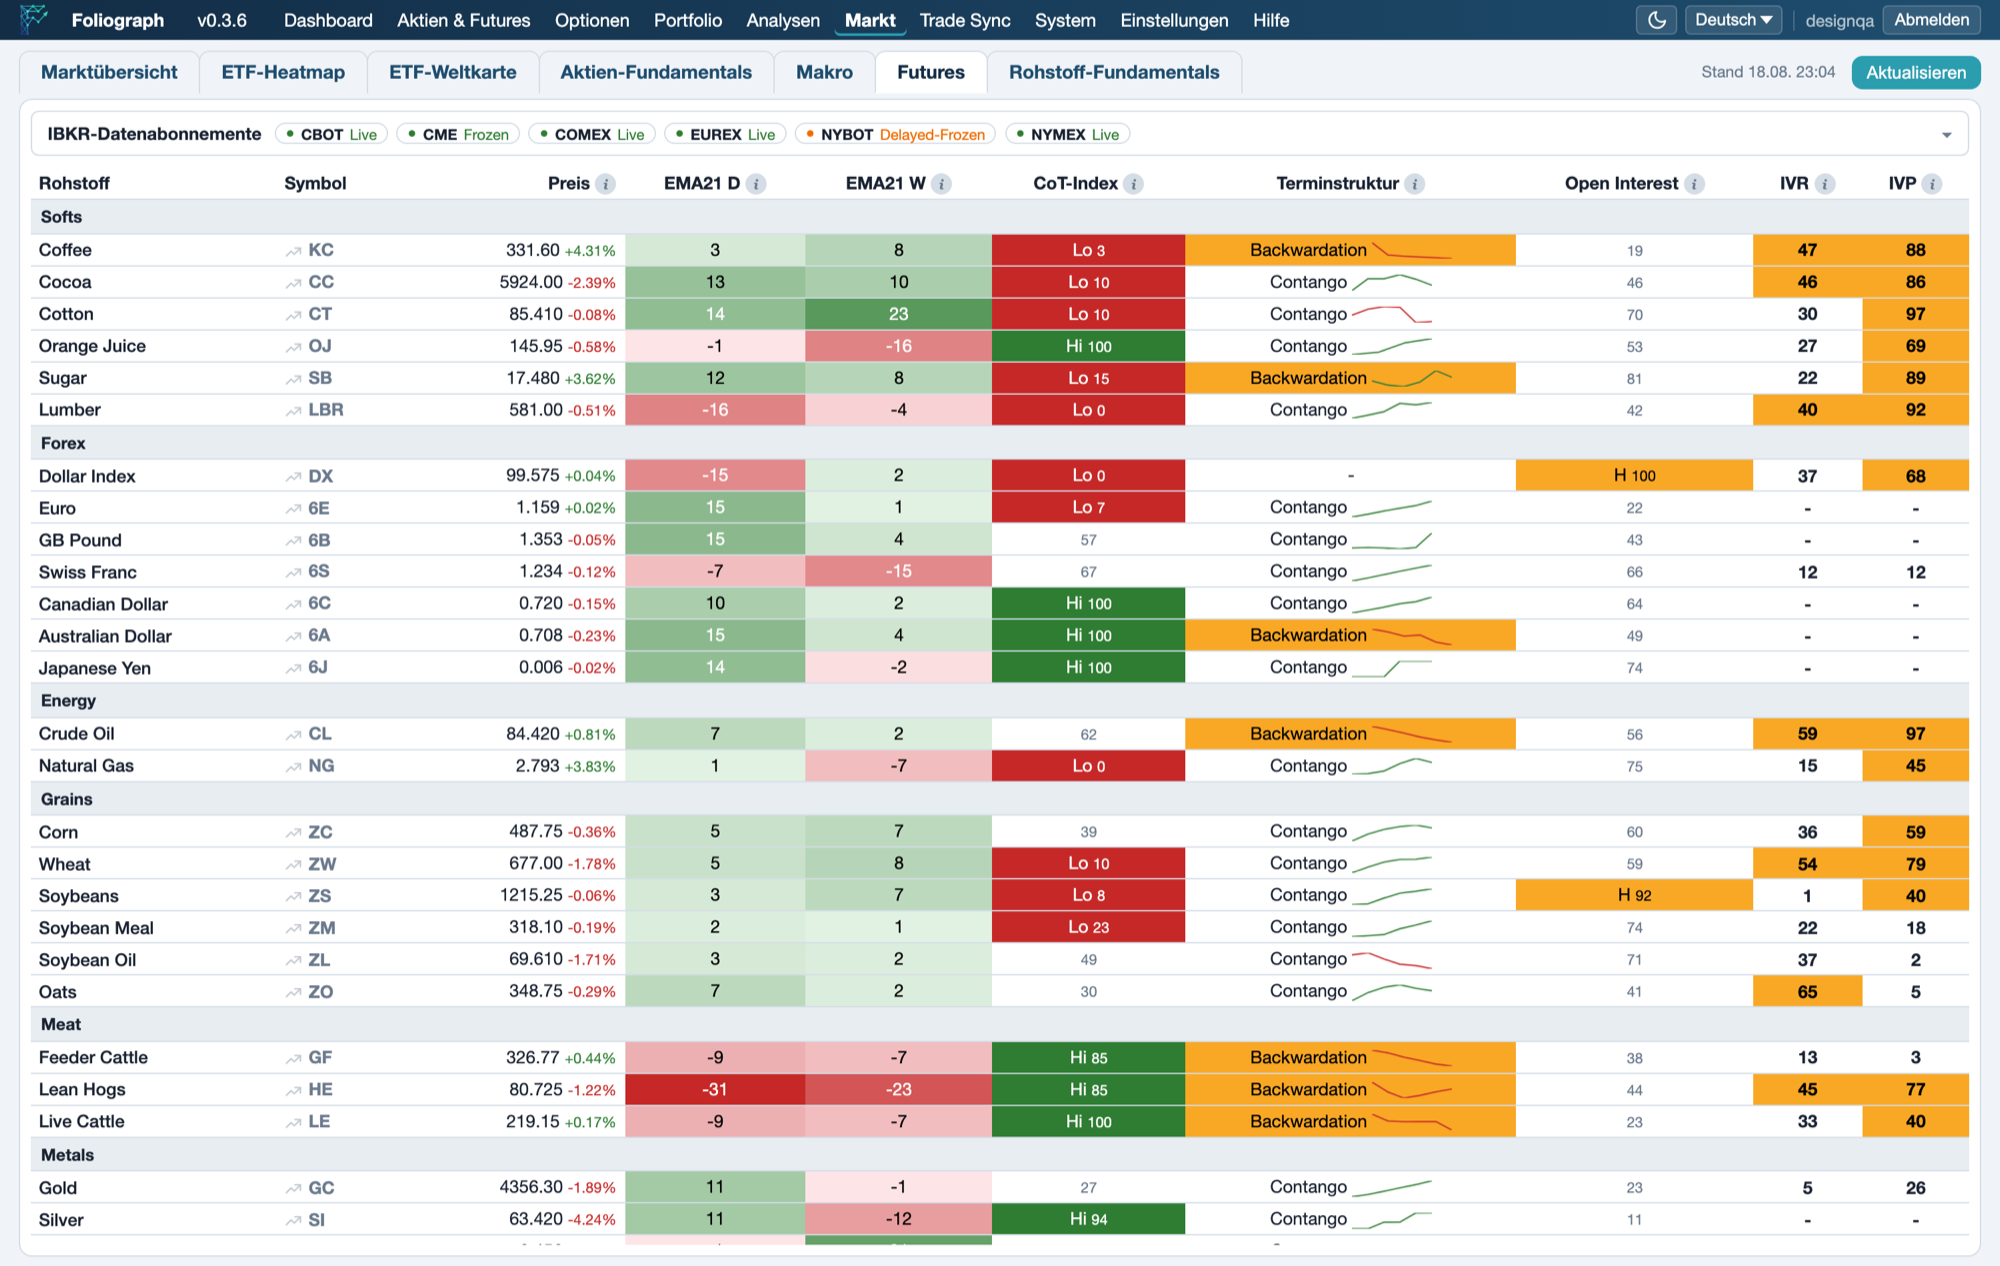Image resolution: width=2000 pixels, height=1266 pixels.
Task: Open the chart icon for Swiss Franc 6S
Action: coord(293,573)
